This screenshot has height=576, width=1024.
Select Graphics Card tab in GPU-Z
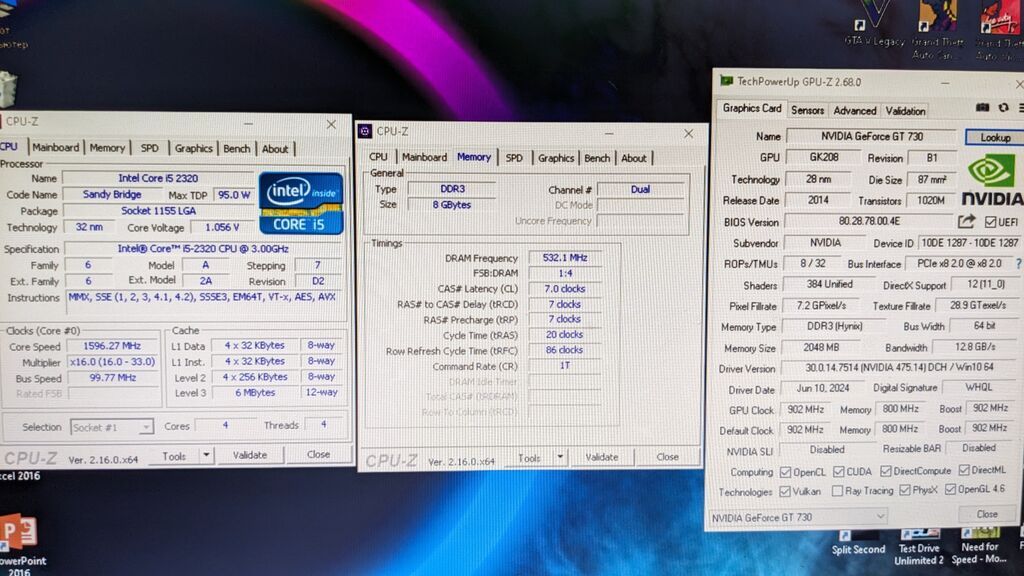click(x=752, y=108)
